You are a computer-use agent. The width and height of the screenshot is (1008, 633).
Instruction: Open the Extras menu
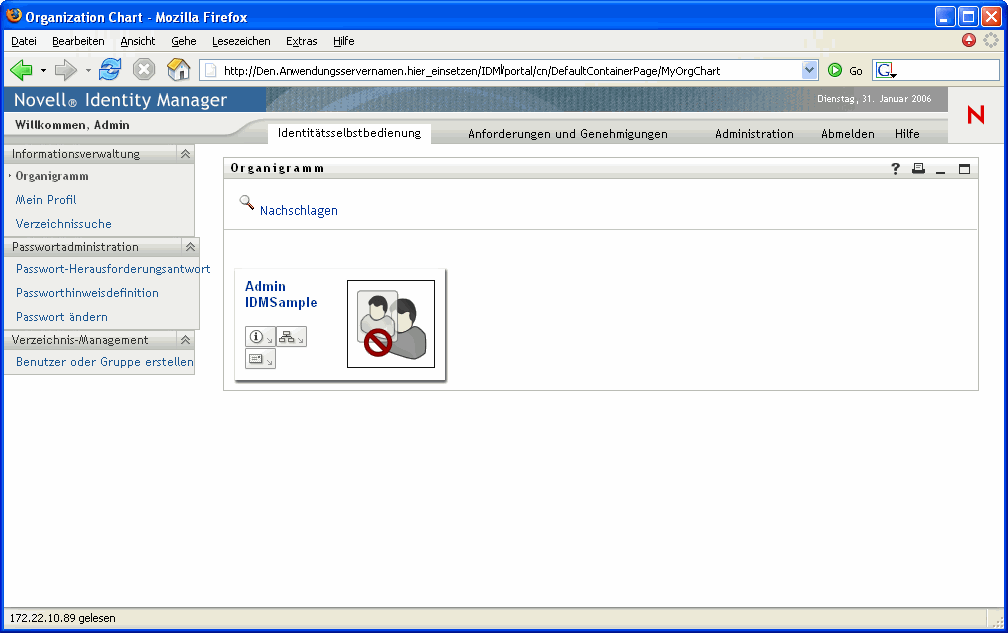pos(302,41)
